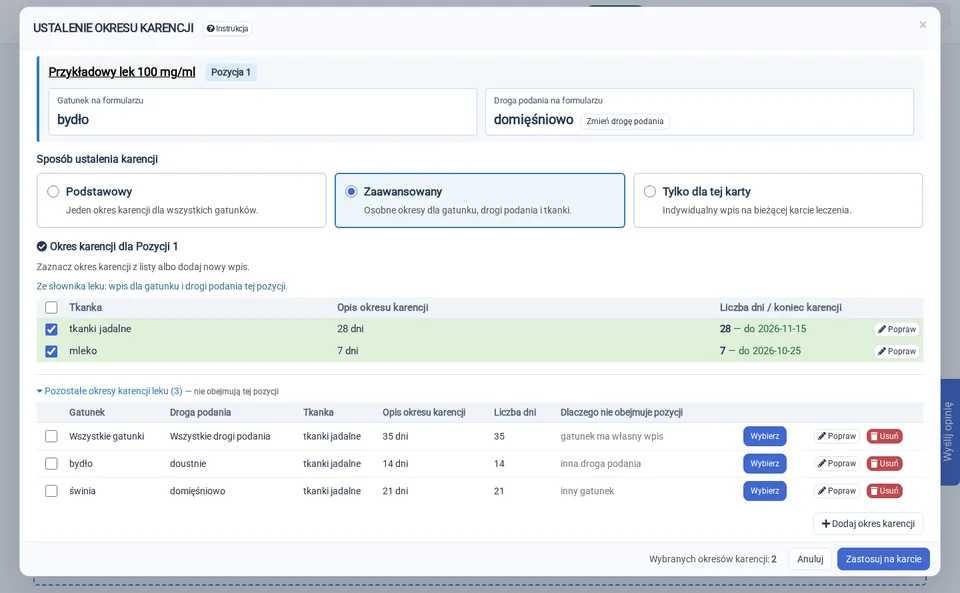This screenshot has height=593, width=960.
Task: Select the Podstawowy radio option
Action: click(x=53, y=192)
